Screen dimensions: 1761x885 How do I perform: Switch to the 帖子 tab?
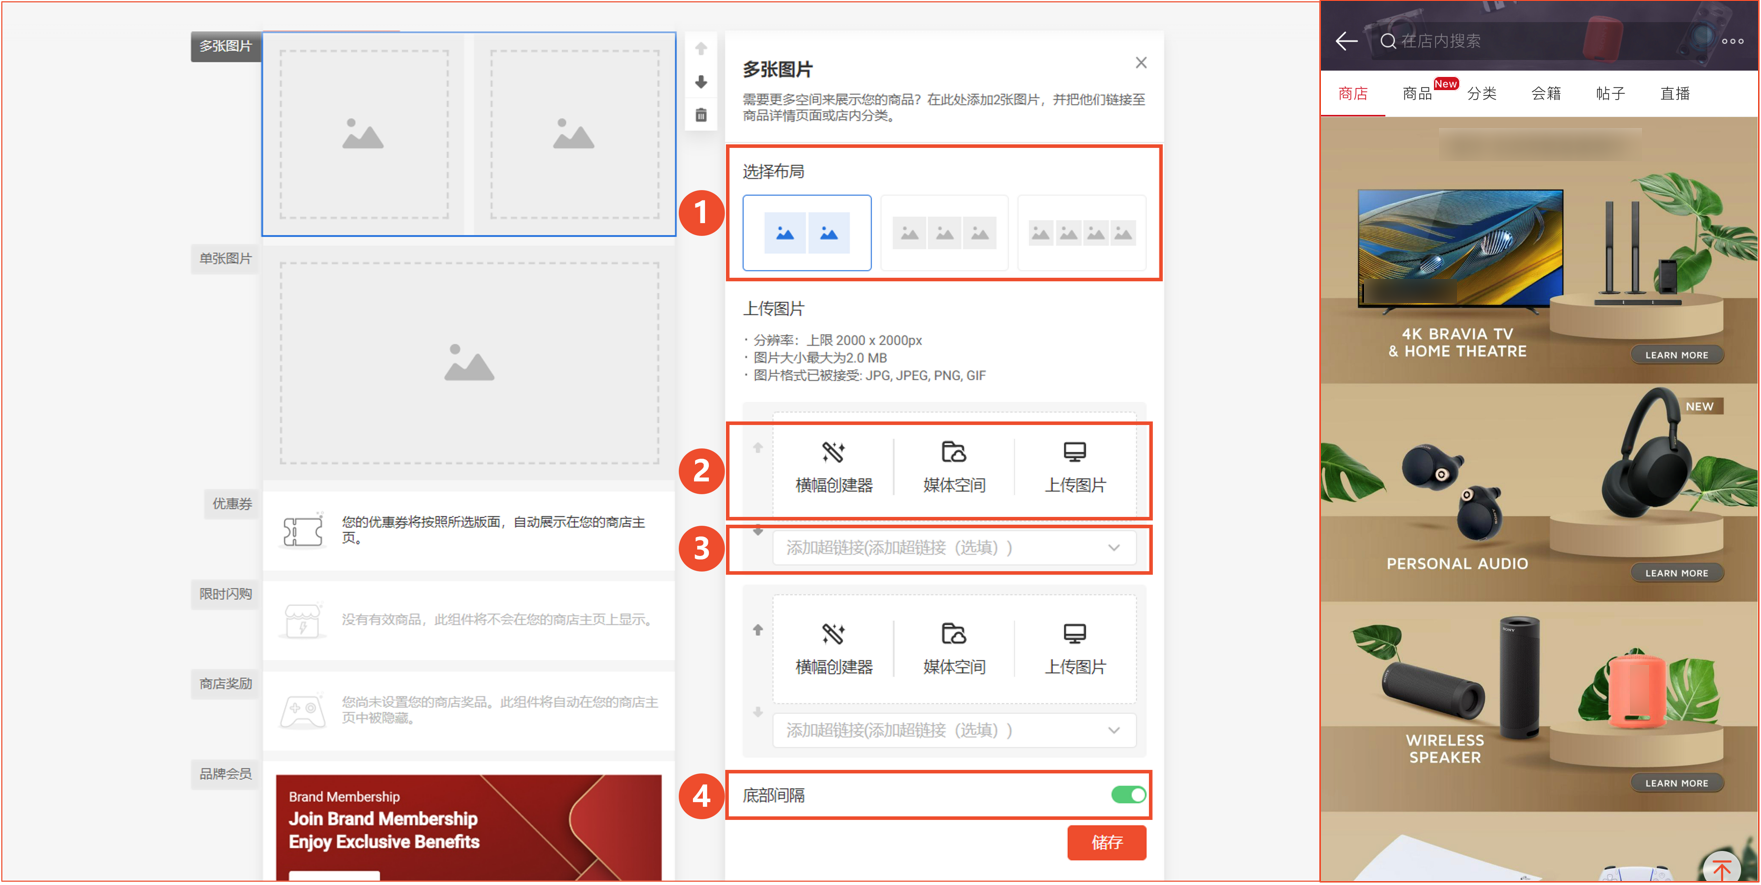click(1610, 93)
